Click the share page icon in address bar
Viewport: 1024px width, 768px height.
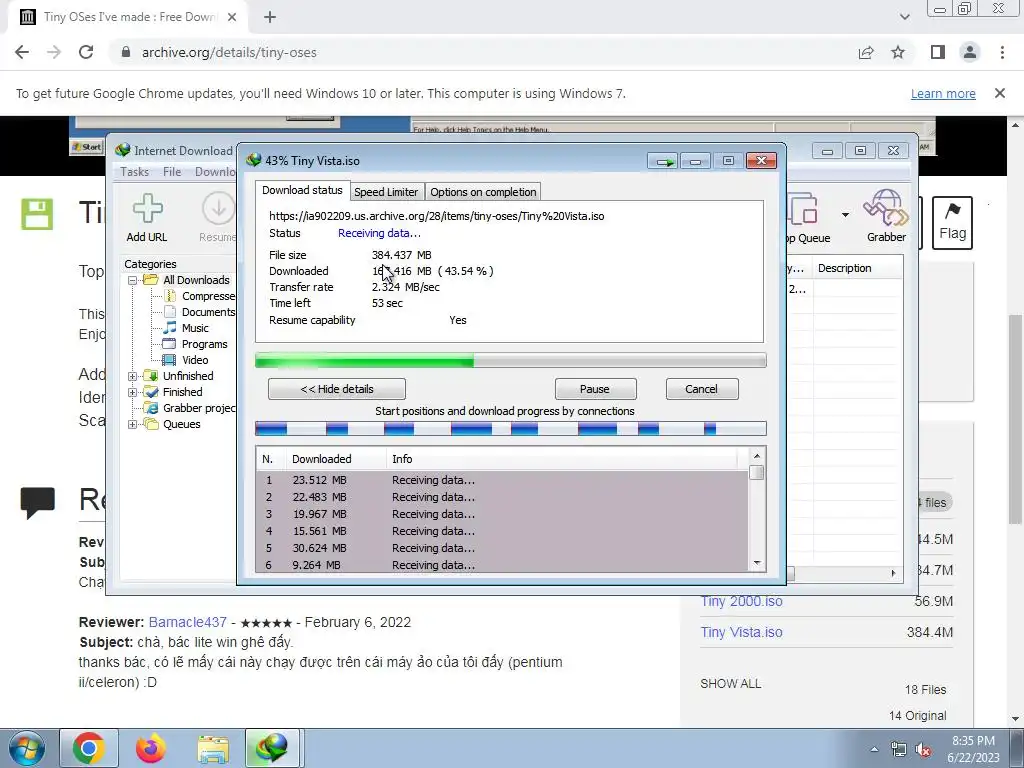[866, 52]
